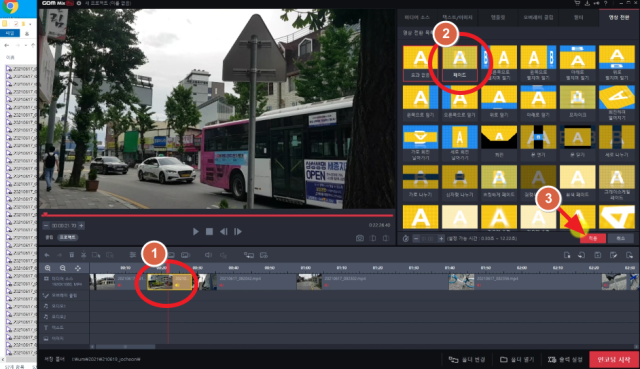Play the preview video
The height and width of the screenshot is (369, 640).
[196, 231]
